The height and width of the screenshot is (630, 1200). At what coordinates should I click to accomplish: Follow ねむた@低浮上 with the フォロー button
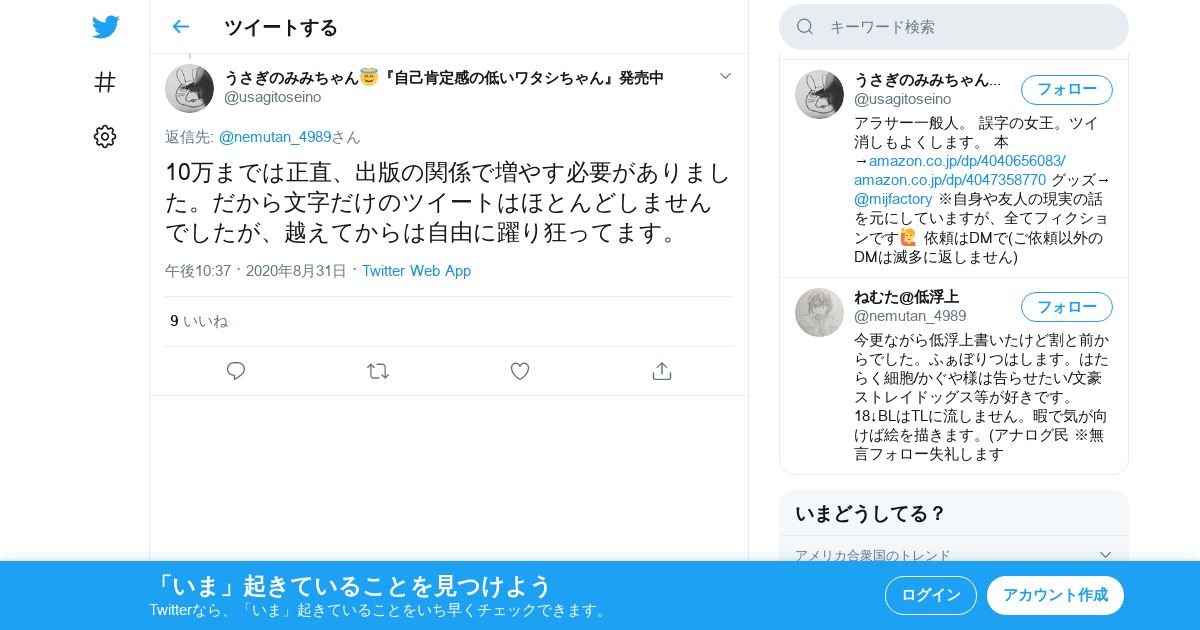point(1067,307)
